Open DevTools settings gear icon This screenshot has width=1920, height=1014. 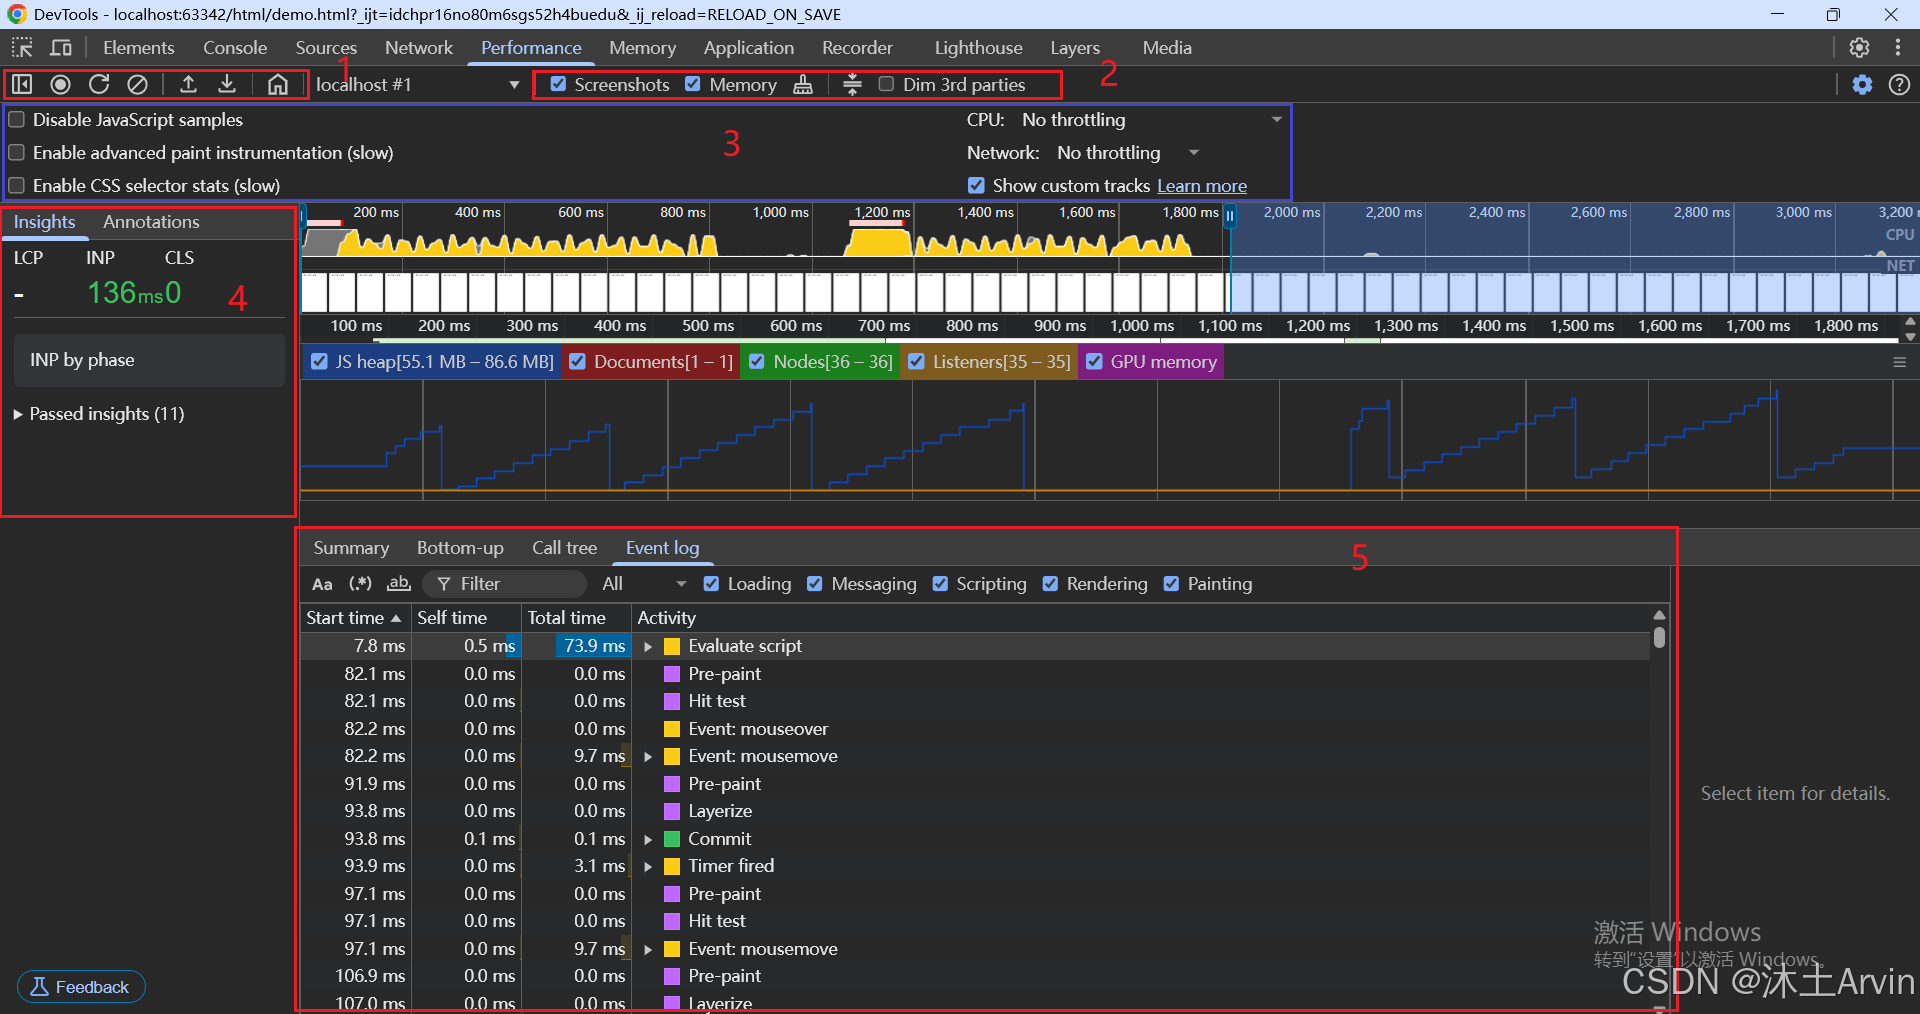(x=1859, y=47)
